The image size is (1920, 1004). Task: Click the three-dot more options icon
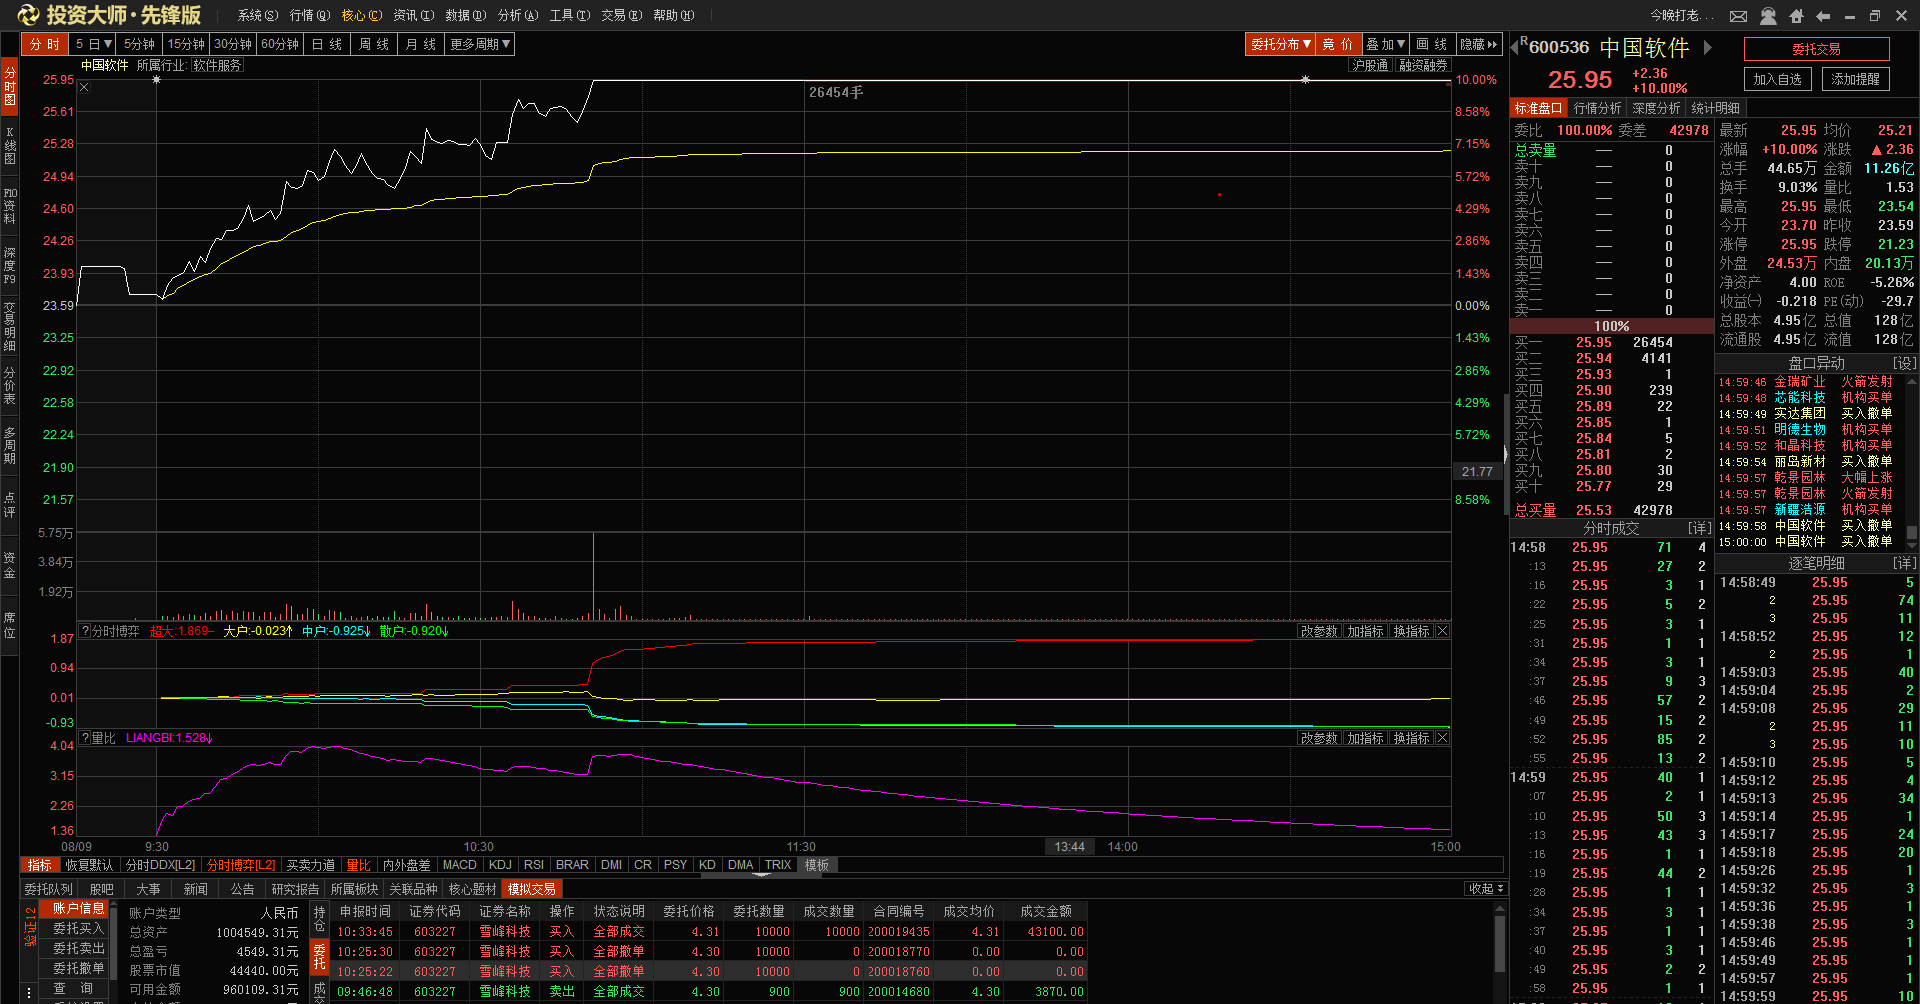pyautogui.click(x=29, y=992)
